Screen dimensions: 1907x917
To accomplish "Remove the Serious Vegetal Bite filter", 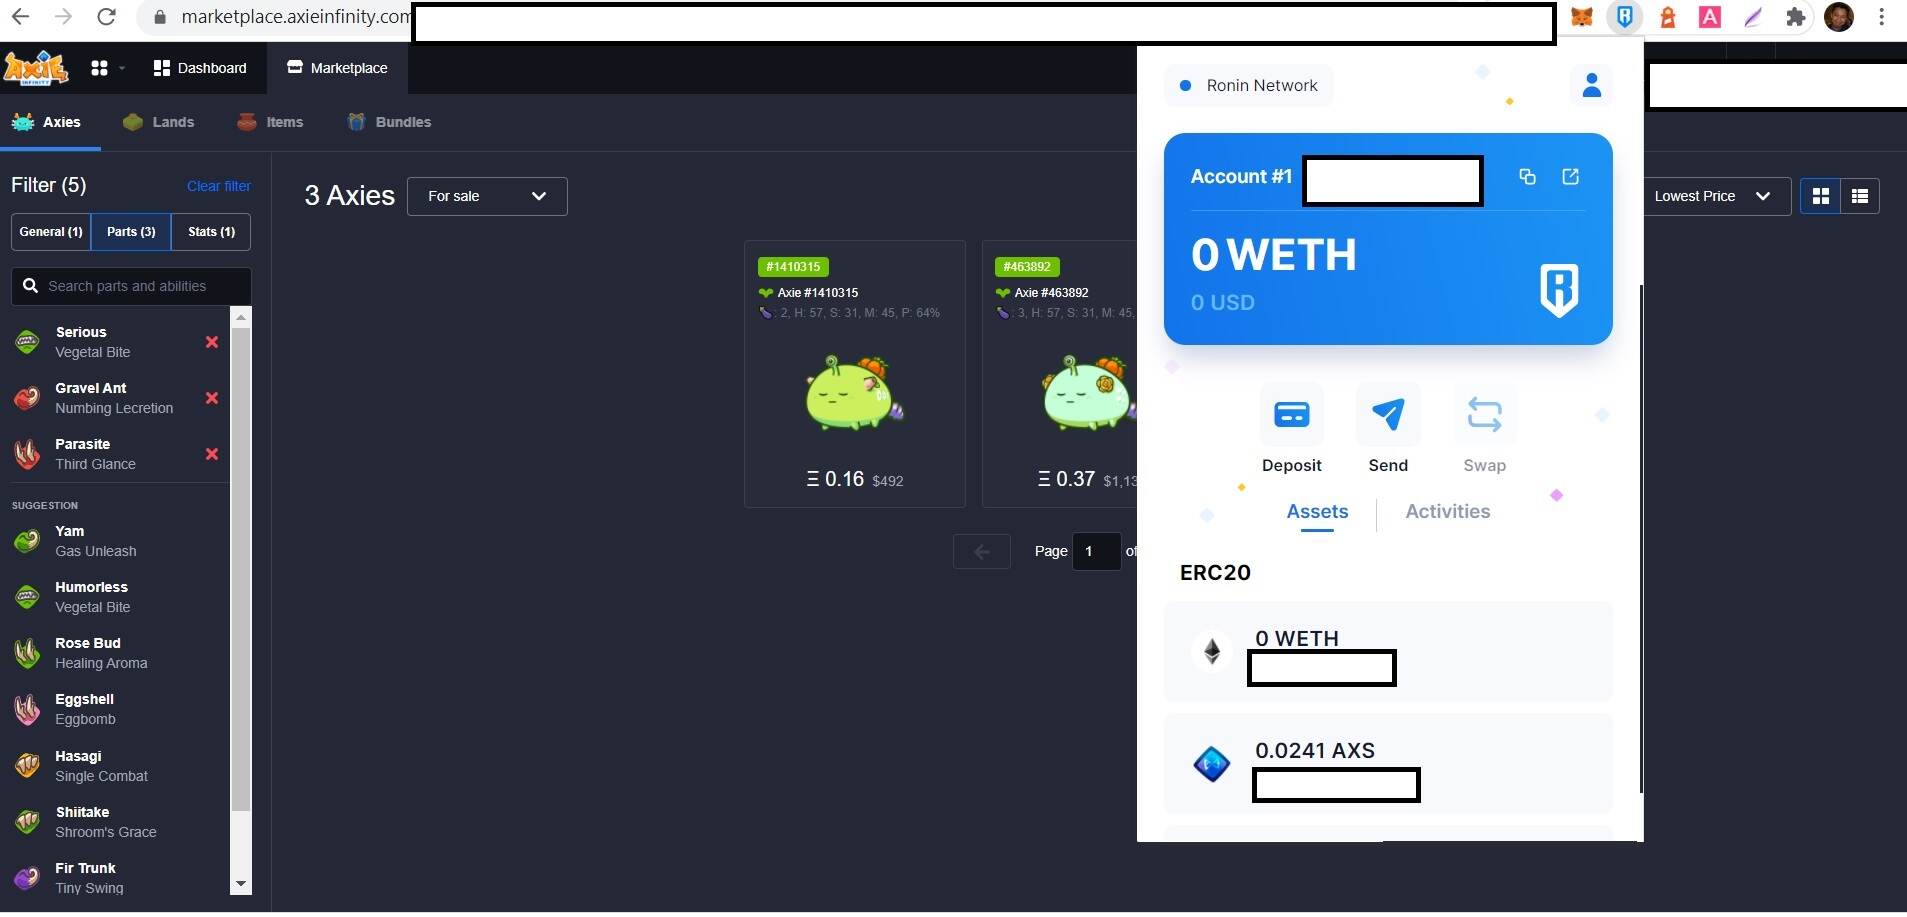I will tap(212, 342).
